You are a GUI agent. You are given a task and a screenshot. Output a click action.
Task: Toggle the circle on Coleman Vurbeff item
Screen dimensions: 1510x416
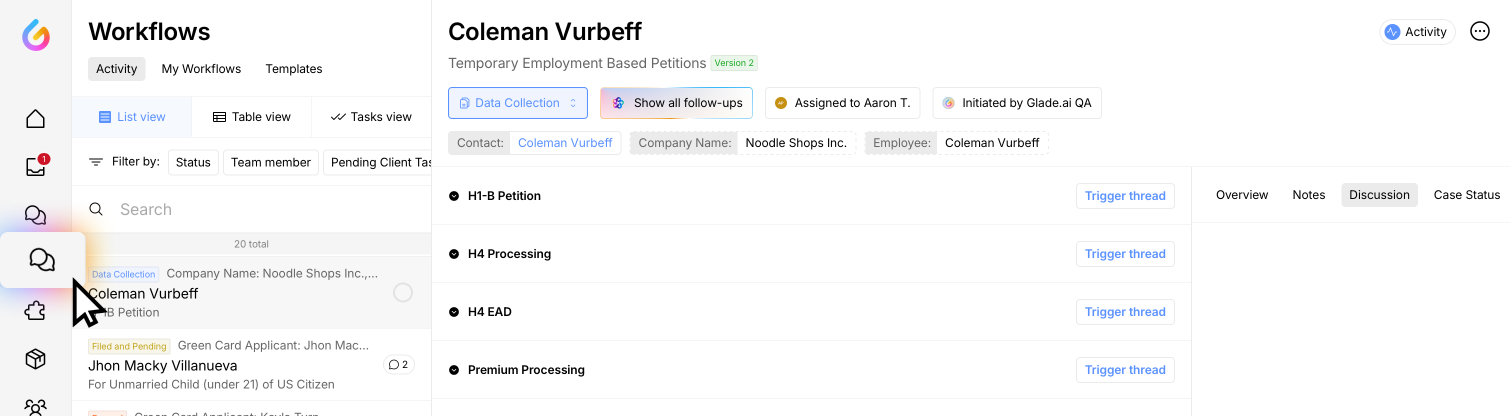click(402, 293)
